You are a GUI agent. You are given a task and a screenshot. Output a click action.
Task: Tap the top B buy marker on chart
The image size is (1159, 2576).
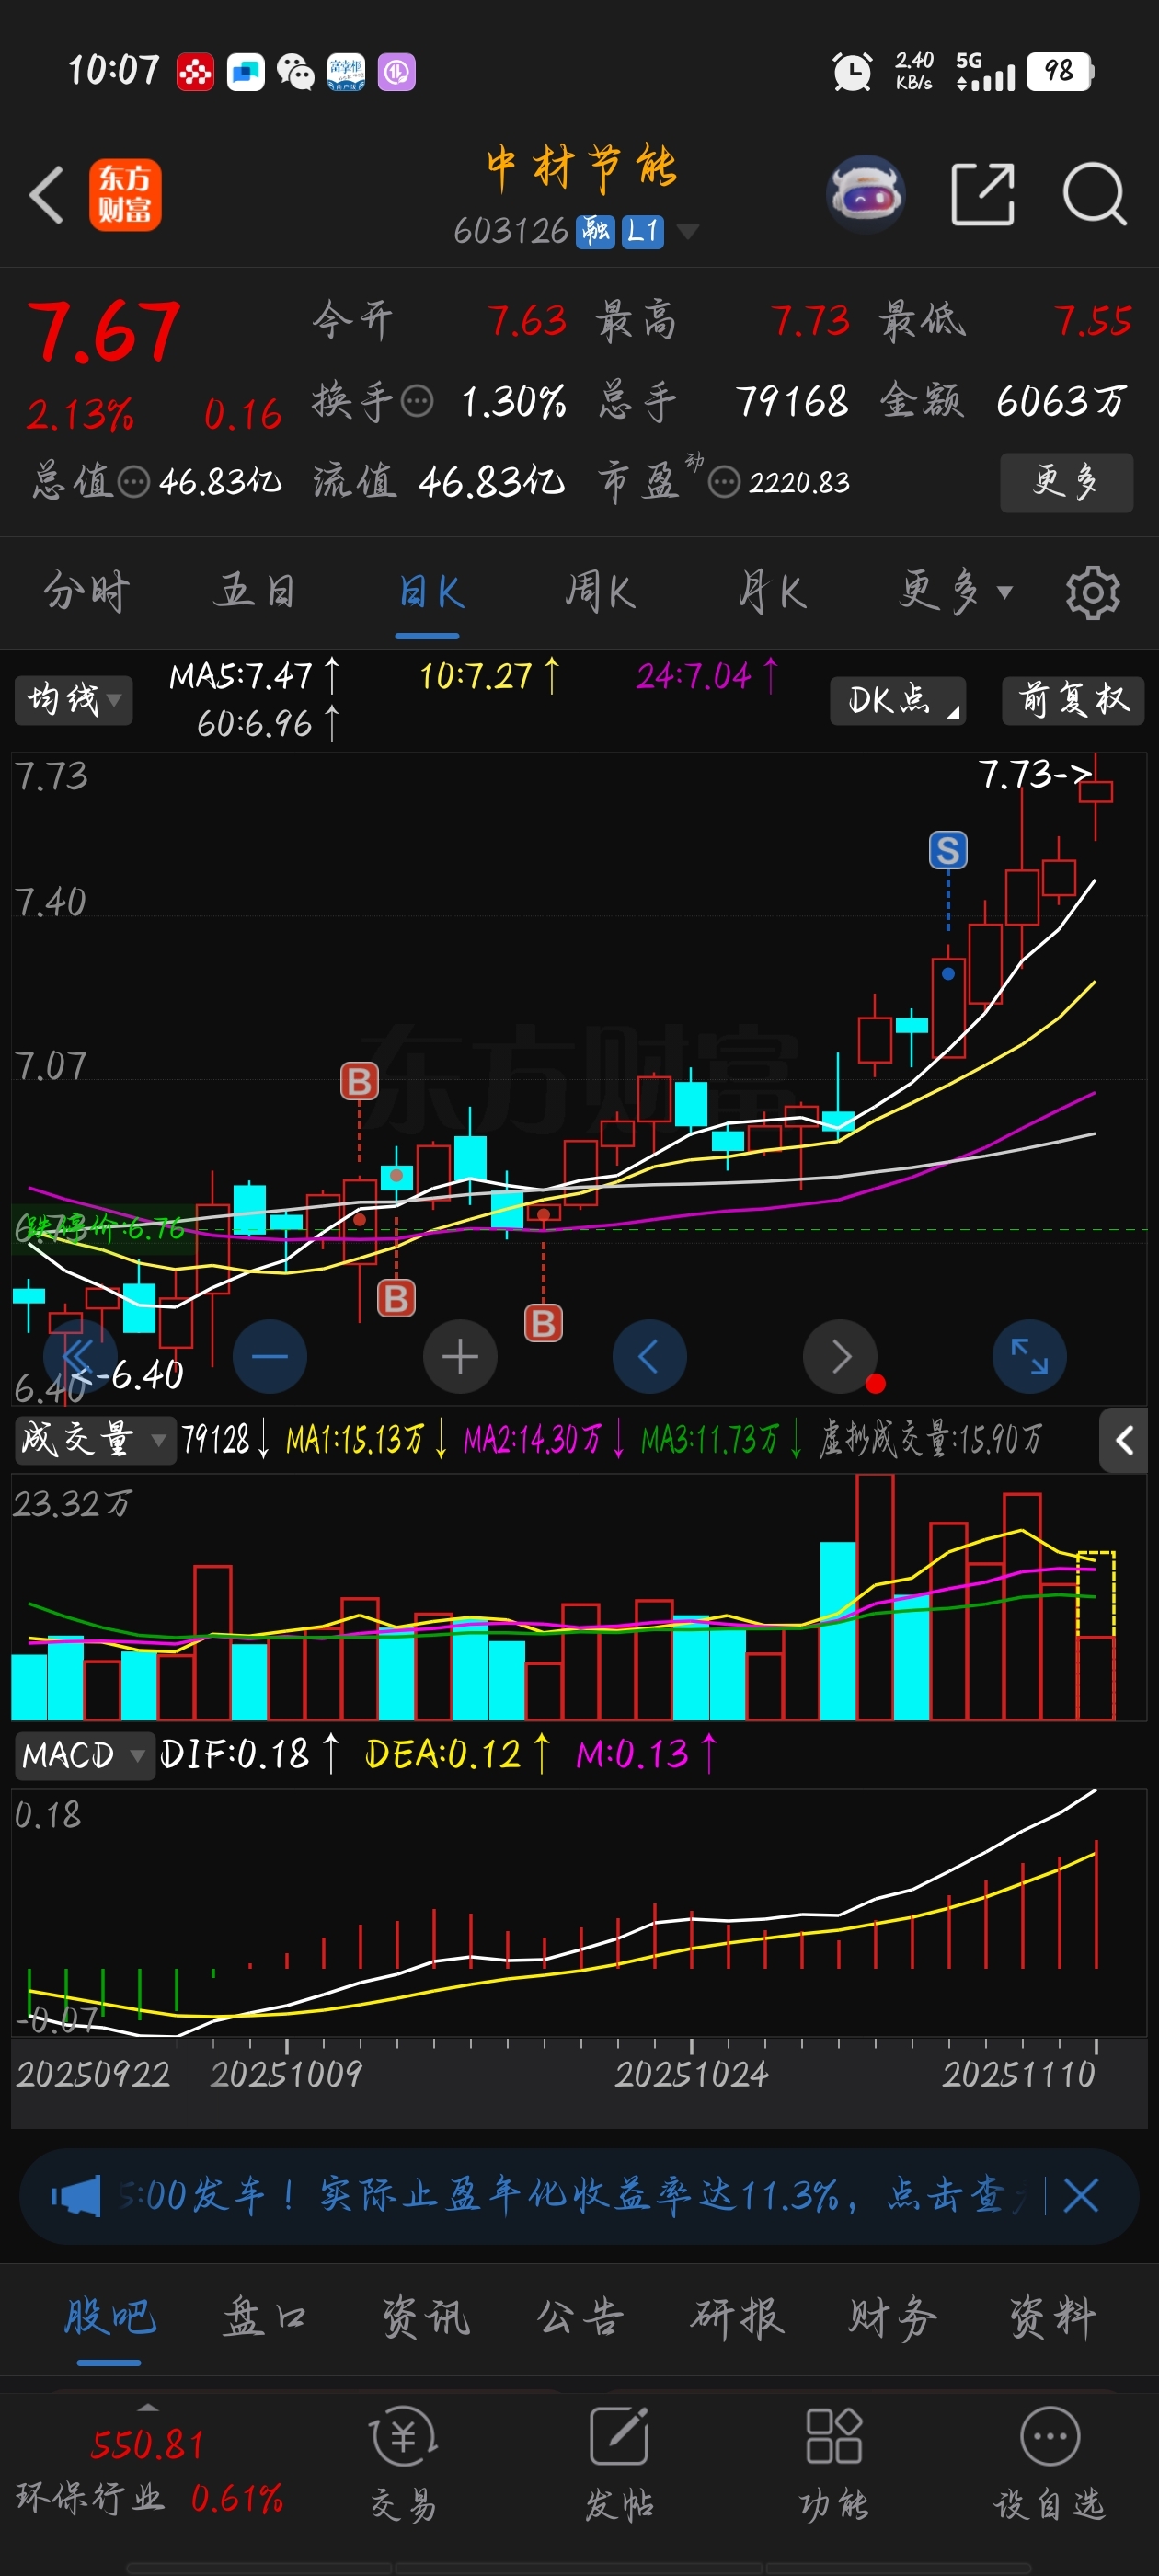click(359, 1081)
